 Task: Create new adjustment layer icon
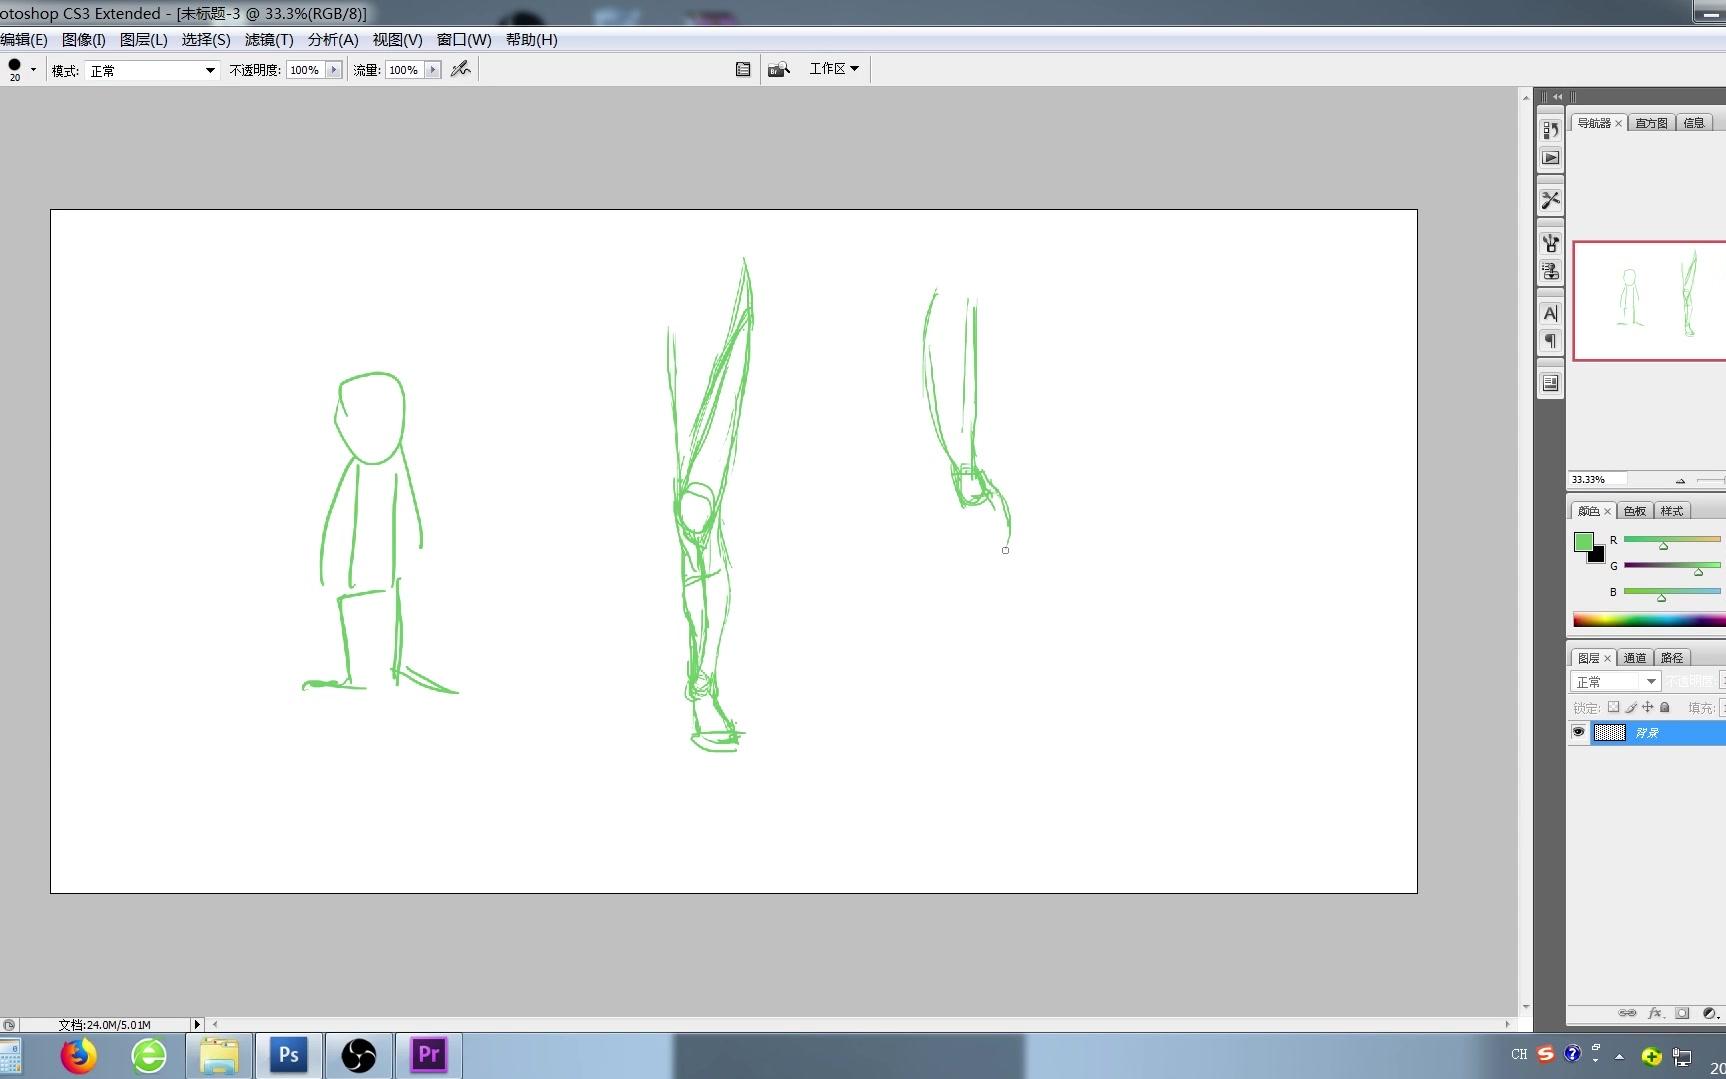tap(1710, 1013)
